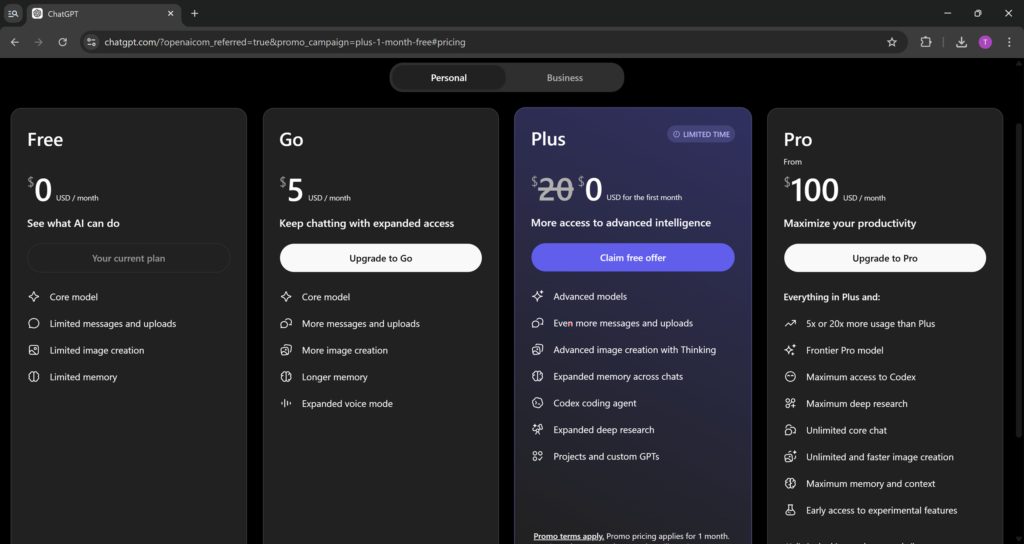This screenshot has height=544, width=1024.
Task: Click the waveform icon by Expanded voice mode
Action: (286, 404)
